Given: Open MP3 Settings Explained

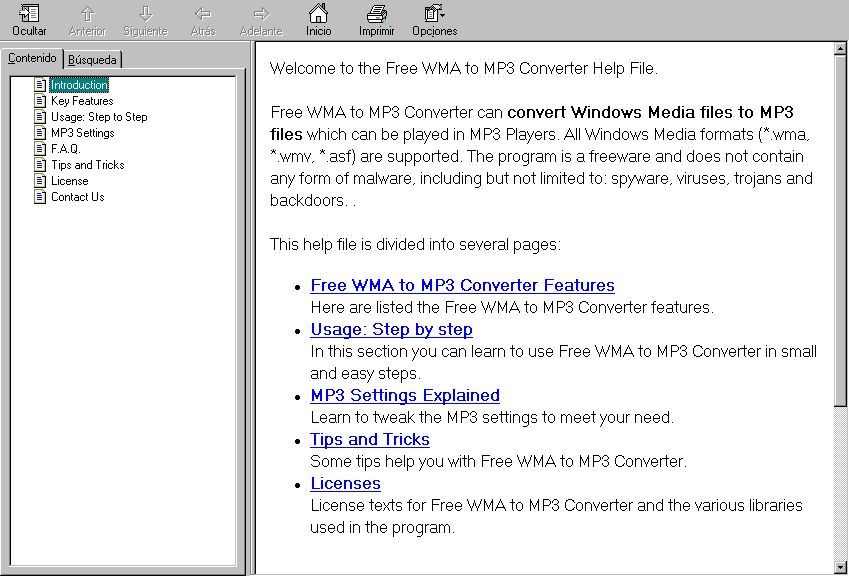Looking at the screenshot, I should tap(404, 395).
